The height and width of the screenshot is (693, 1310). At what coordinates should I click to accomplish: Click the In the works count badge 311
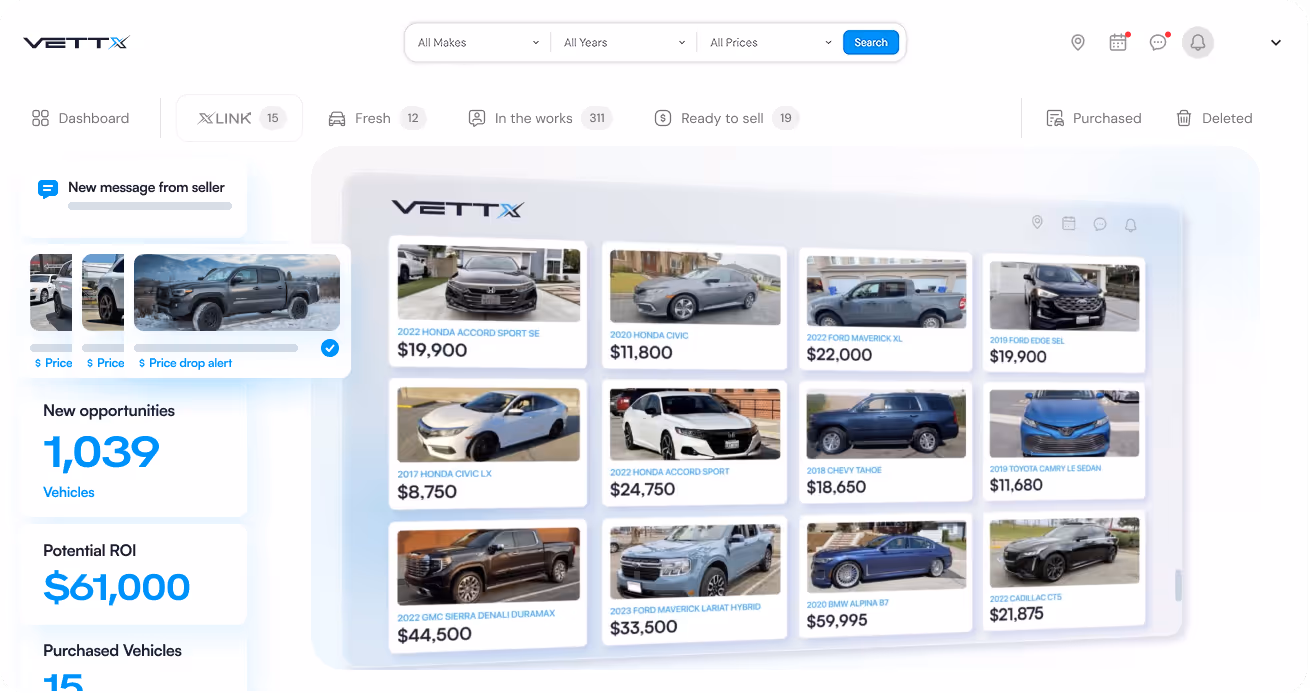tap(597, 118)
